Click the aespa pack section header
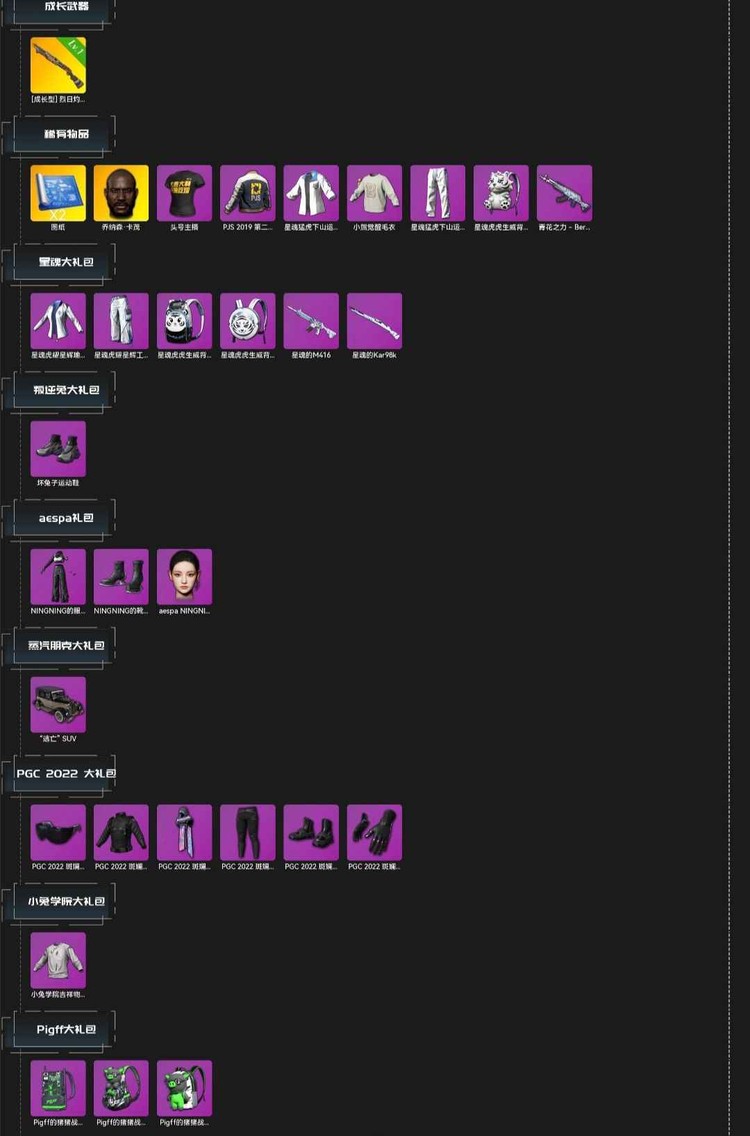The image size is (750, 1136). [x=65, y=518]
